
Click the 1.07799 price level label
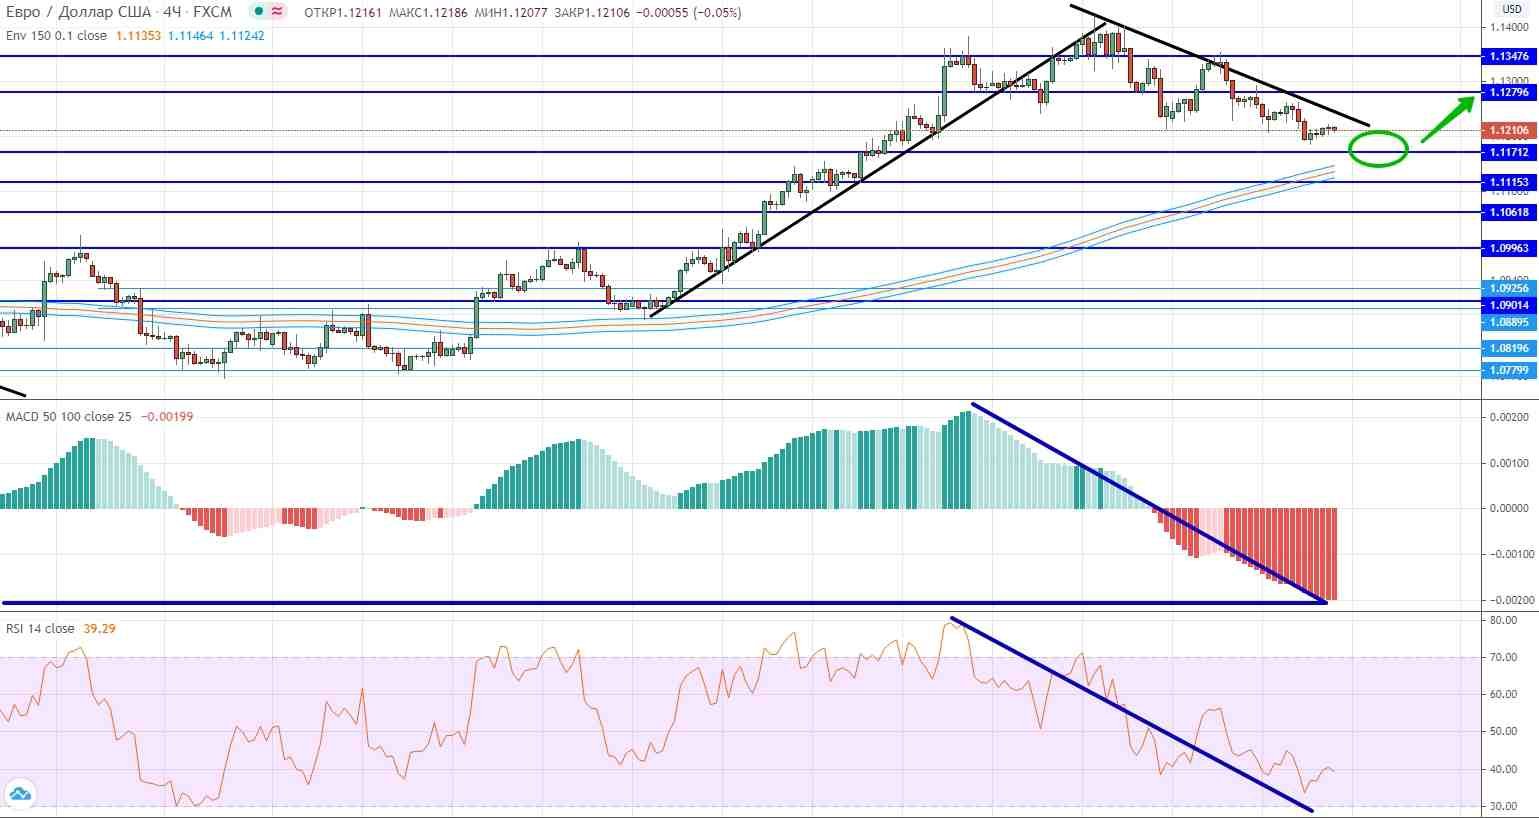tap(1509, 370)
